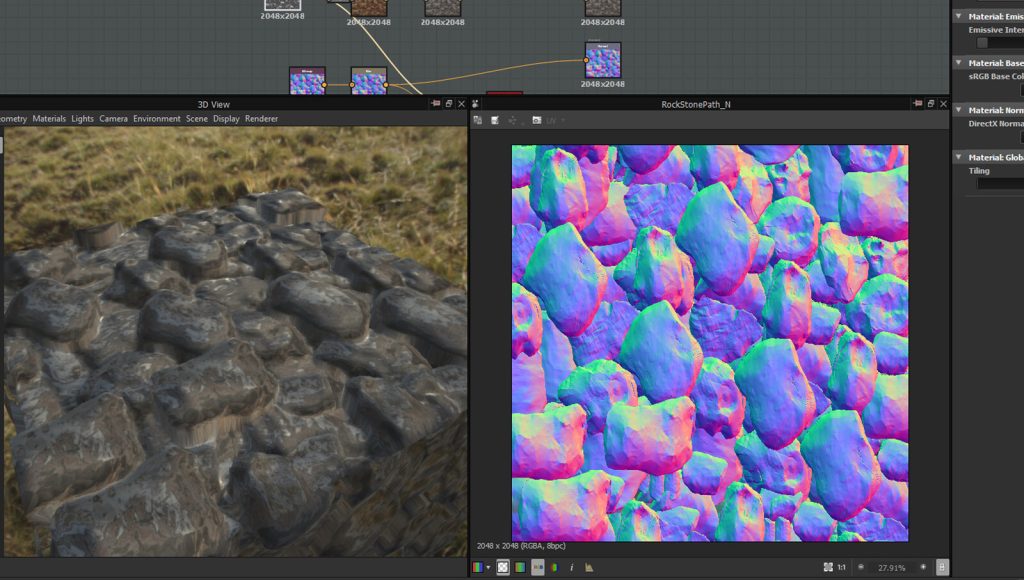Screen dimensions: 1024x580
Task: Toggle the alpha checkerboard background display
Action: pos(503,567)
